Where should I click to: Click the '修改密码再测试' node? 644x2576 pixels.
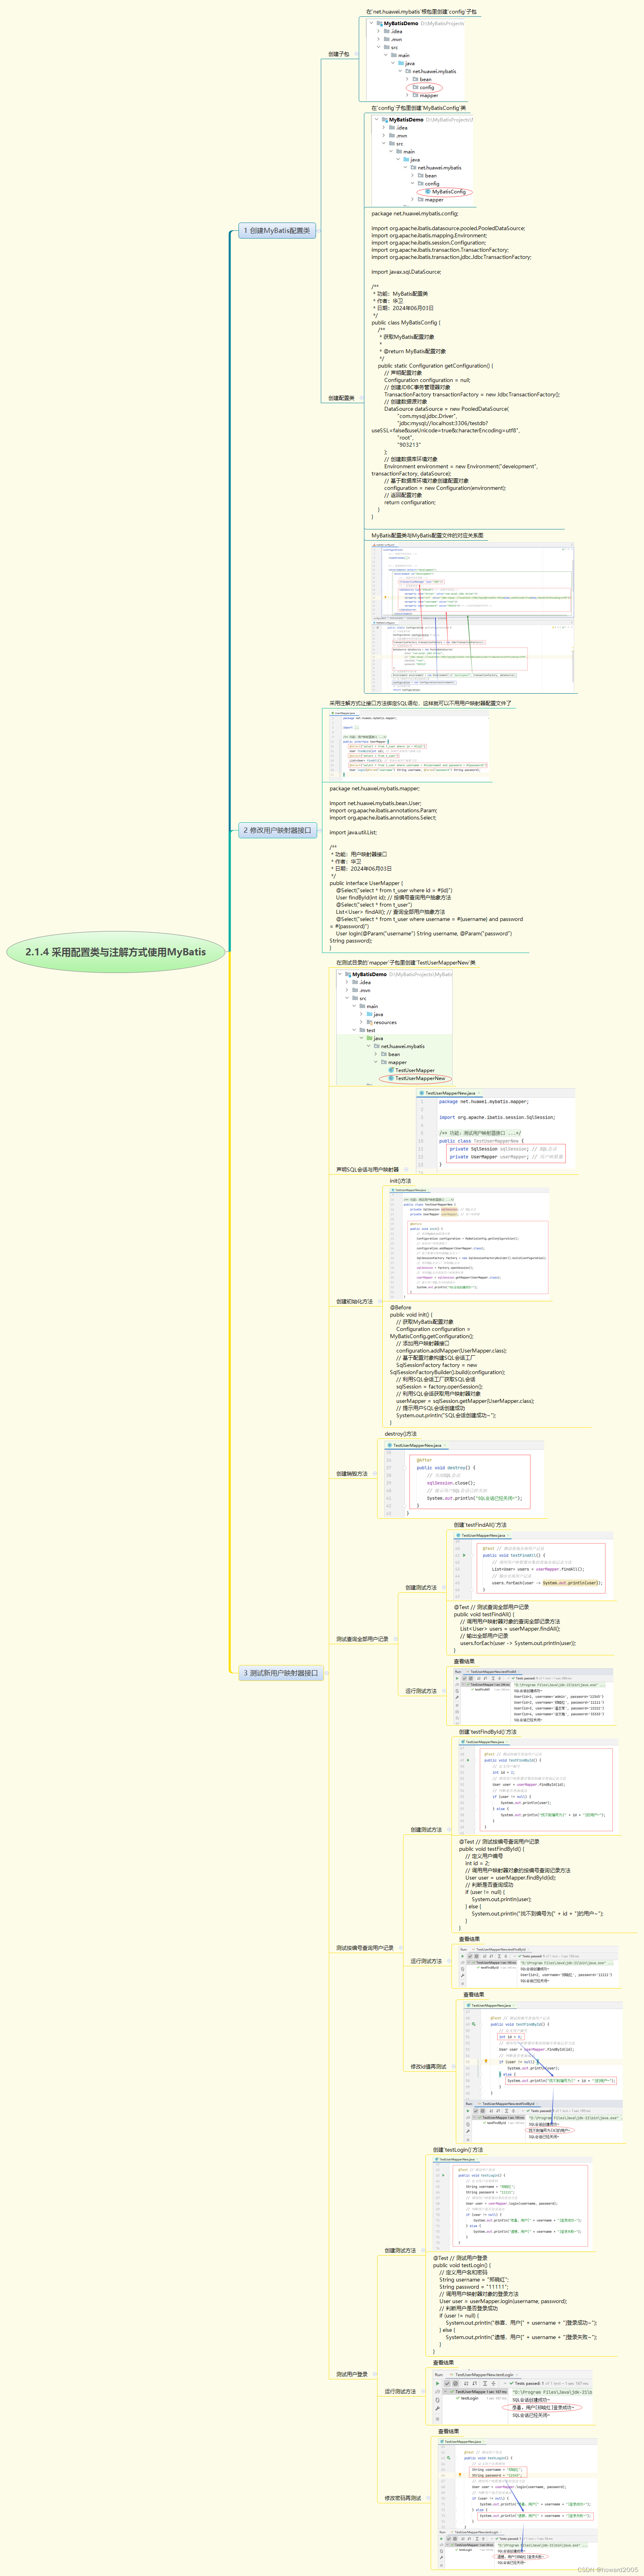click(403, 2498)
